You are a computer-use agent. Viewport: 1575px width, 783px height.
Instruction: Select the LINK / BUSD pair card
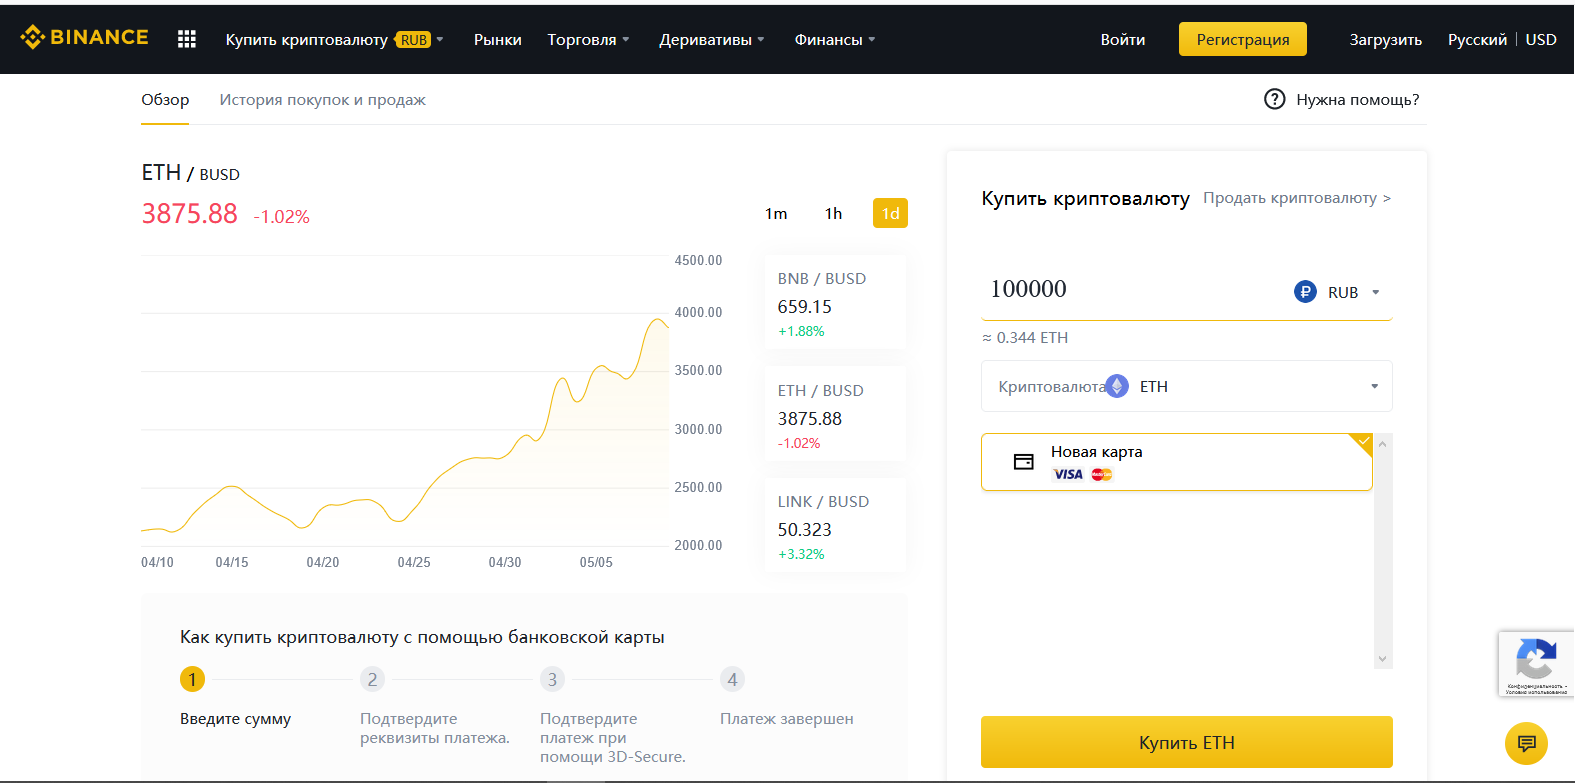pyautogui.click(x=835, y=526)
